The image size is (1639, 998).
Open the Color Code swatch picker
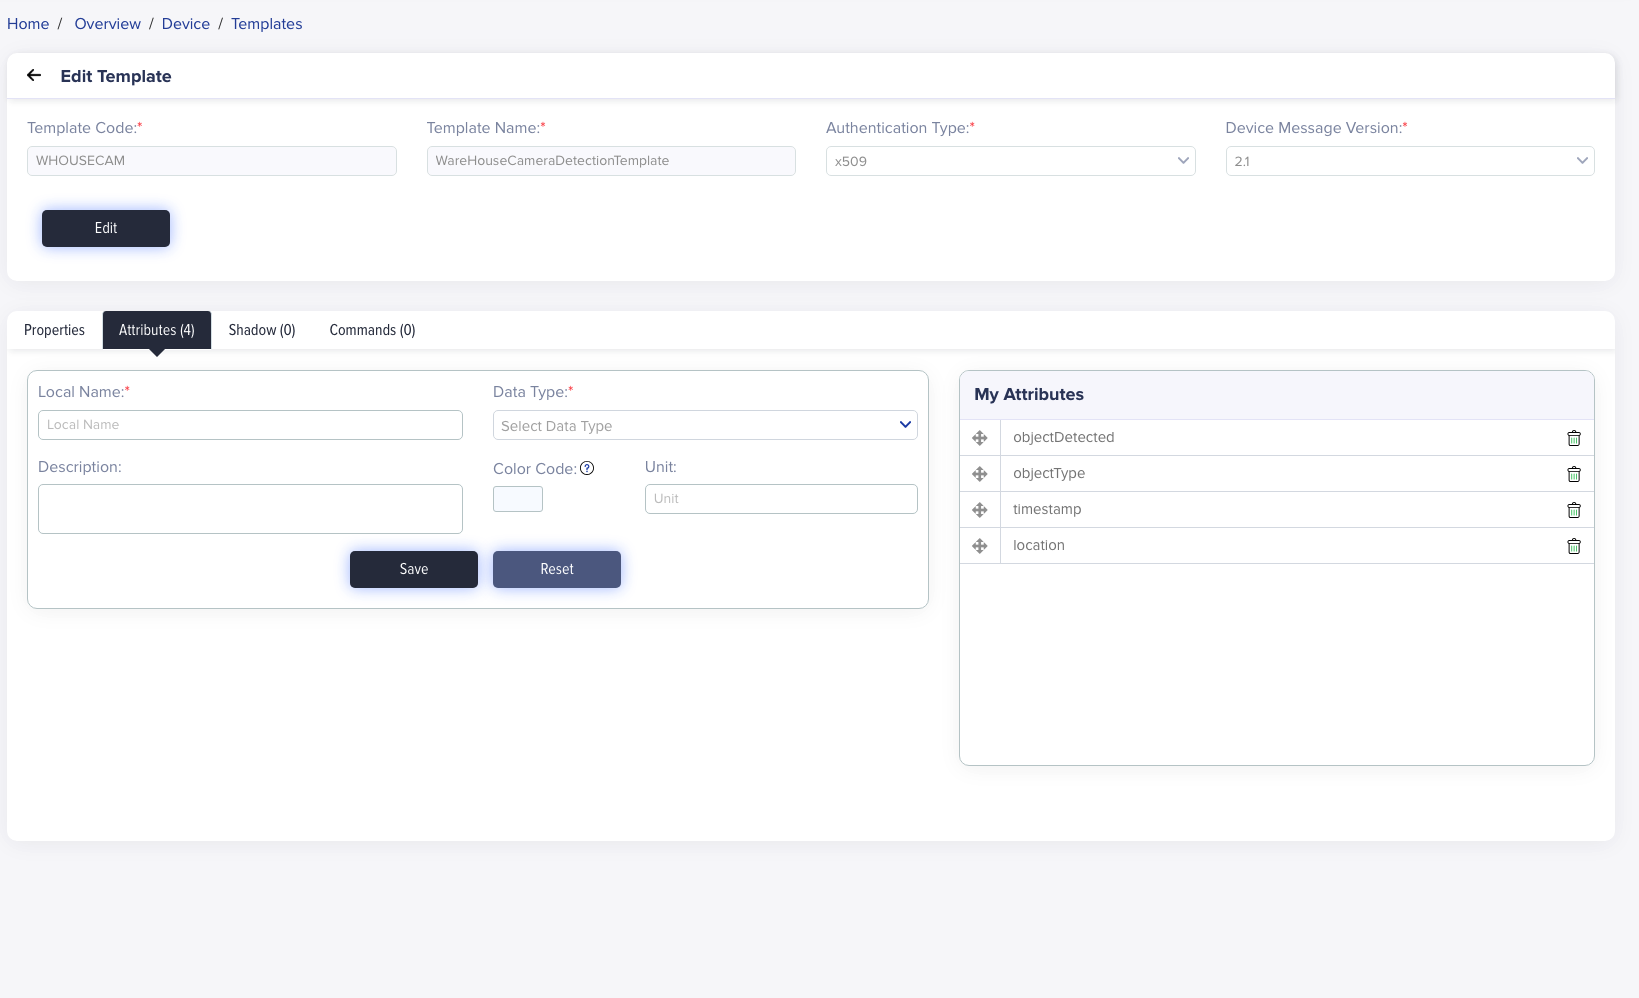click(518, 499)
